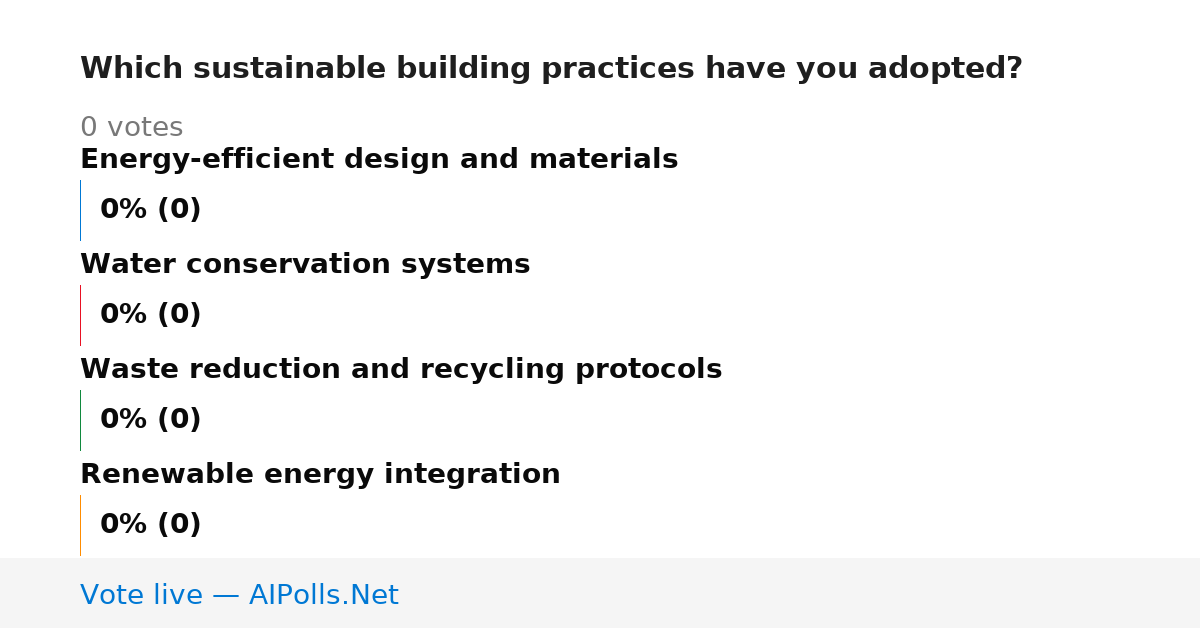Click the blue bar under Energy-efficient design
1200x628 pixels.
tap(81, 210)
